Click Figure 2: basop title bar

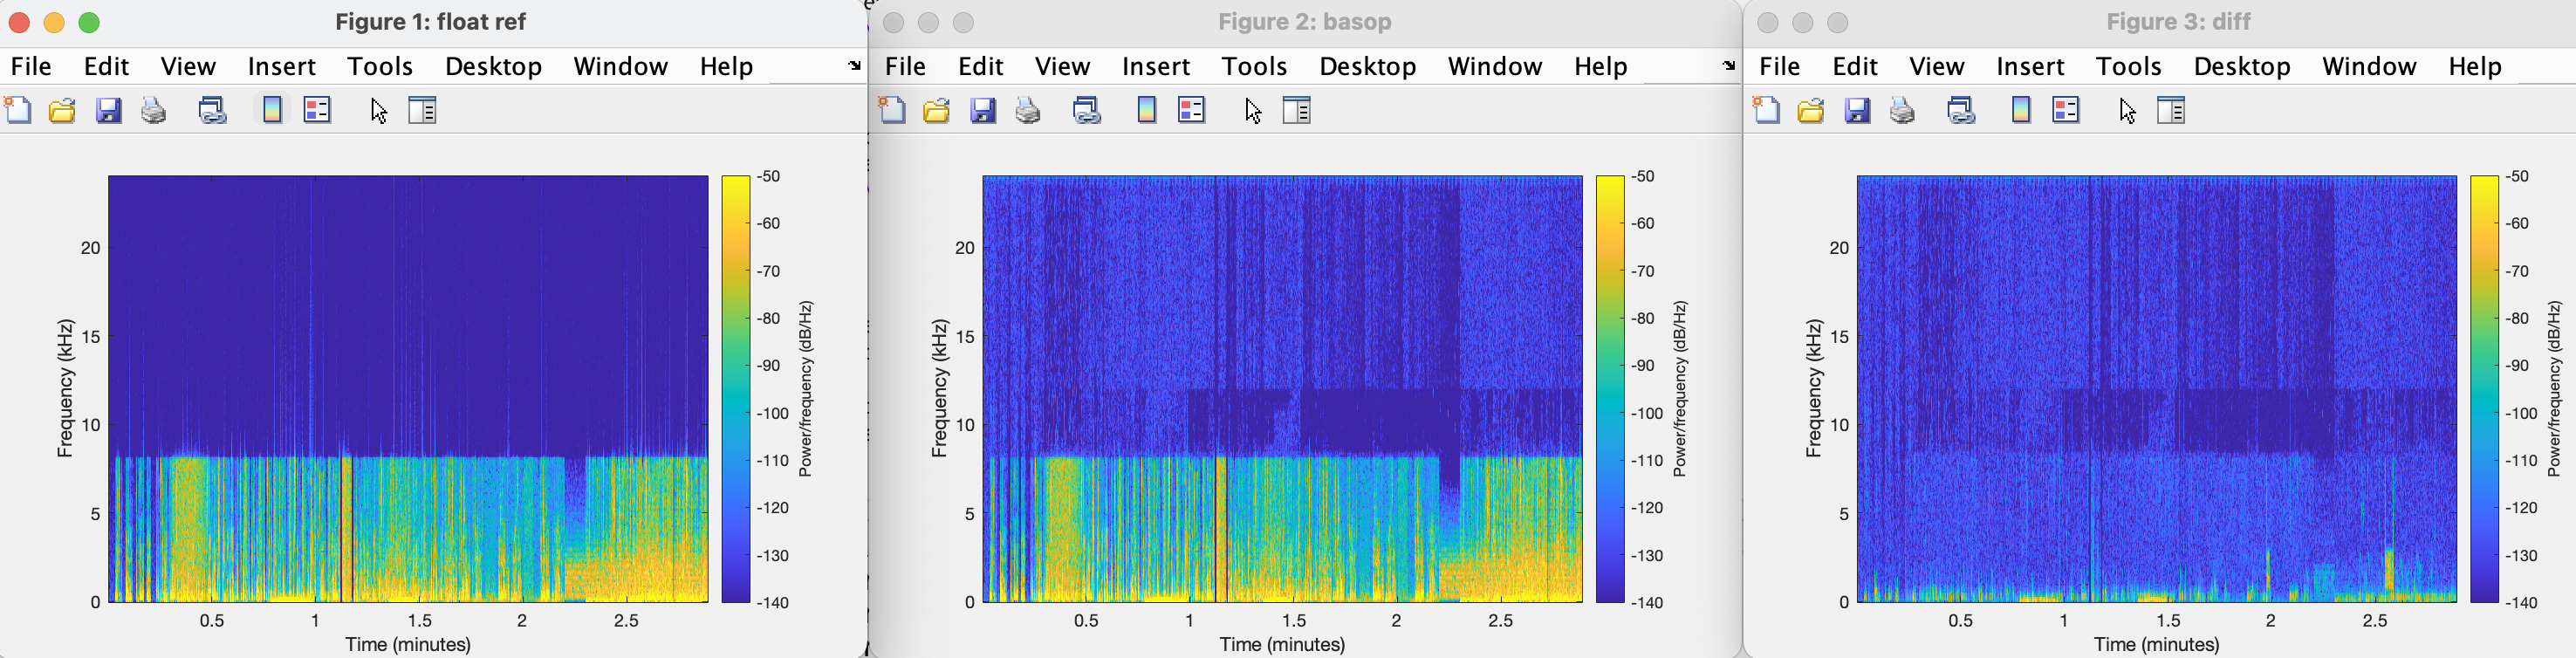tap(1304, 22)
